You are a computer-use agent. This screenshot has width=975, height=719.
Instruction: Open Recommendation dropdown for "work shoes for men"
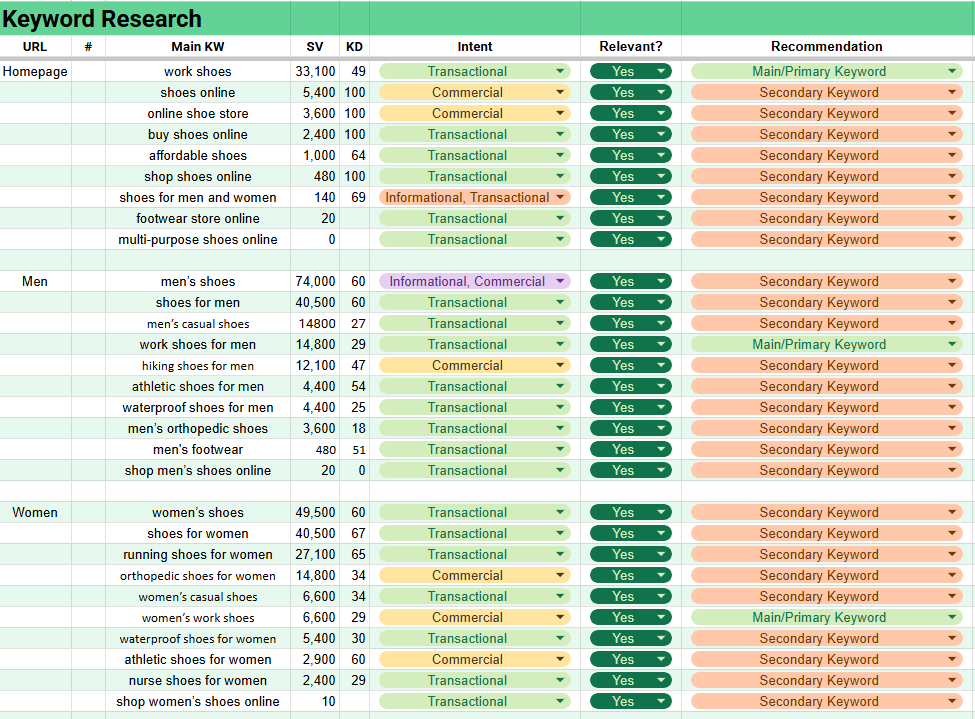pos(952,344)
